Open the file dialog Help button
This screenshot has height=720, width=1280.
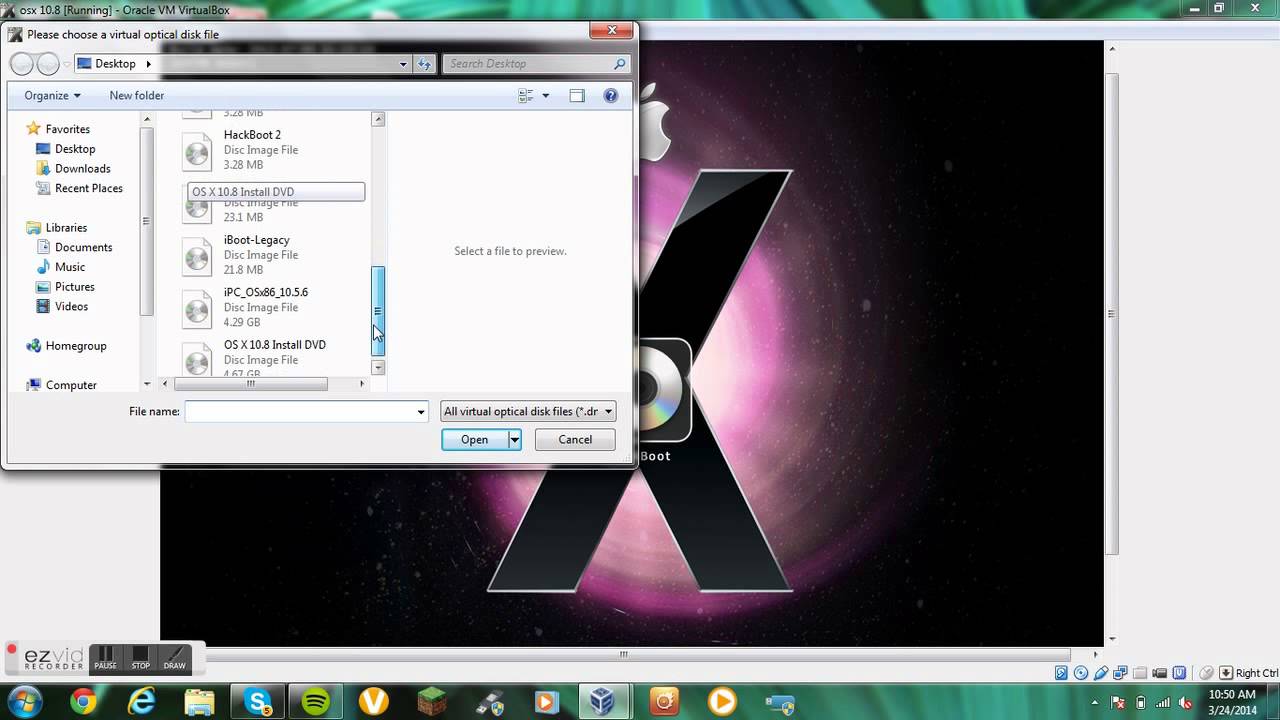611,96
